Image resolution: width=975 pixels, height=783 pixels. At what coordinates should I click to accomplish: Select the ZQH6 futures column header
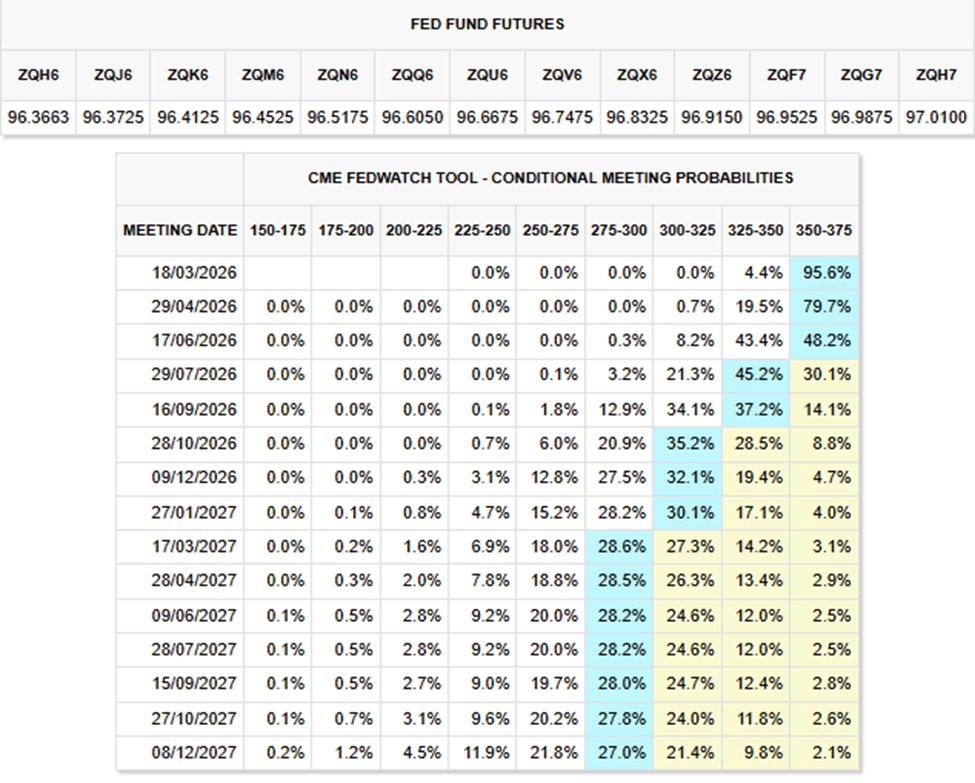[38, 74]
